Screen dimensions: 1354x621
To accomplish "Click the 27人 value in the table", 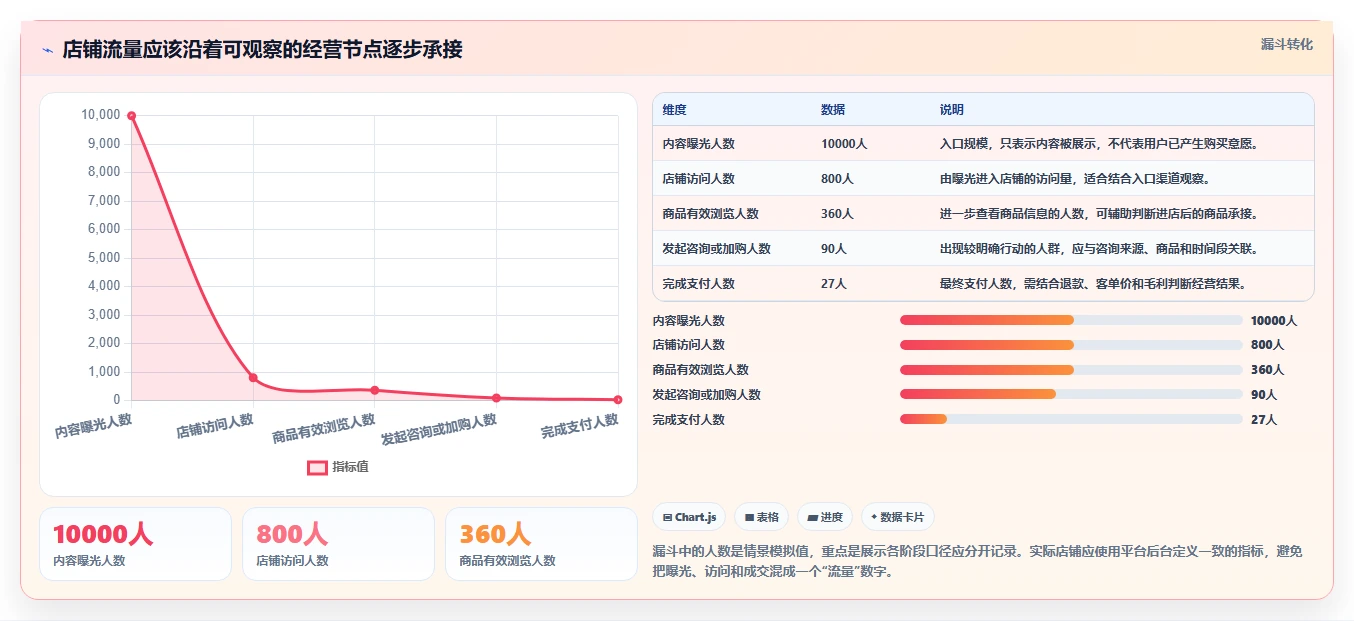I will coord(834,284).
